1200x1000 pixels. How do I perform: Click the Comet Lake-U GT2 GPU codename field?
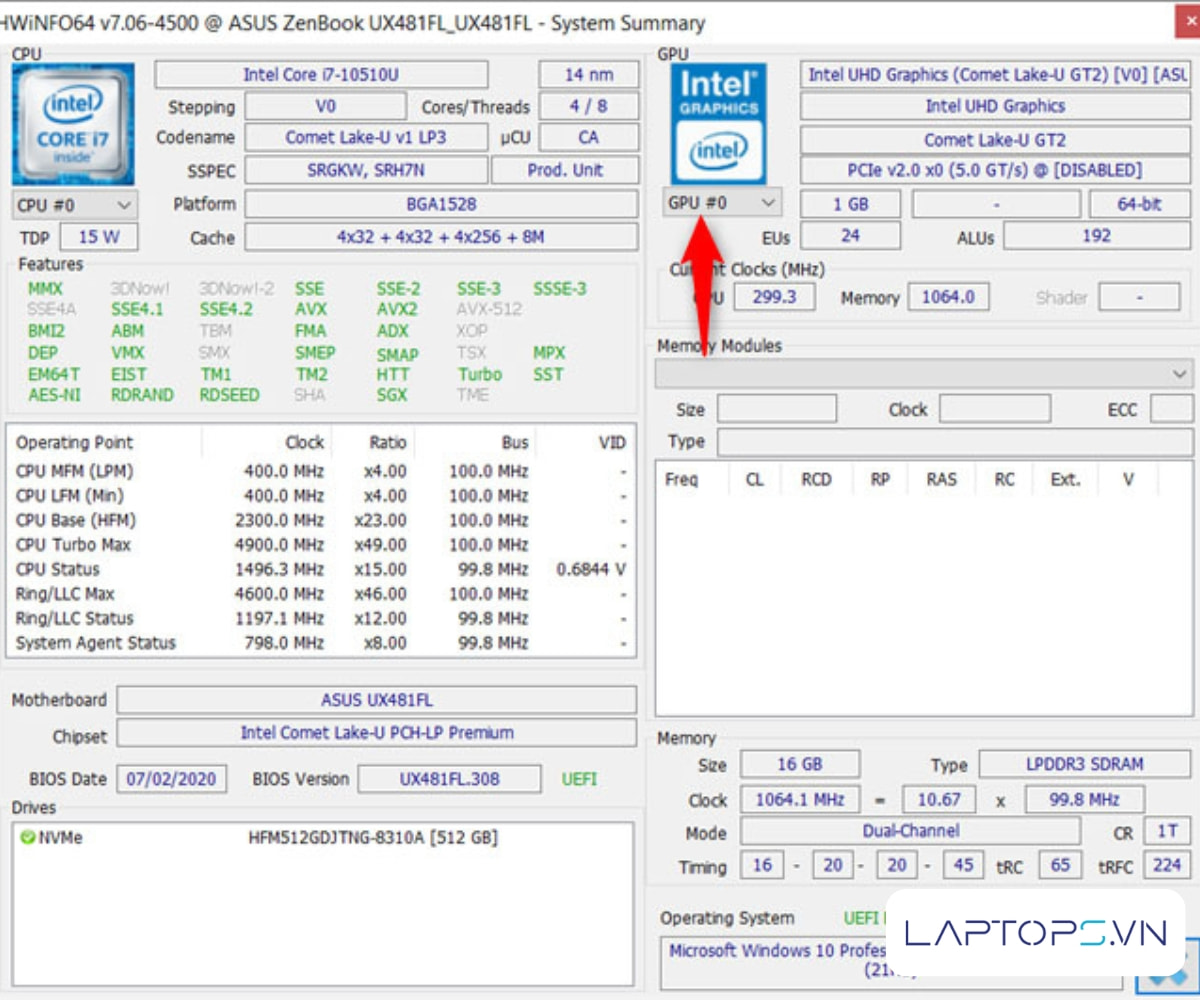point(995,140)
